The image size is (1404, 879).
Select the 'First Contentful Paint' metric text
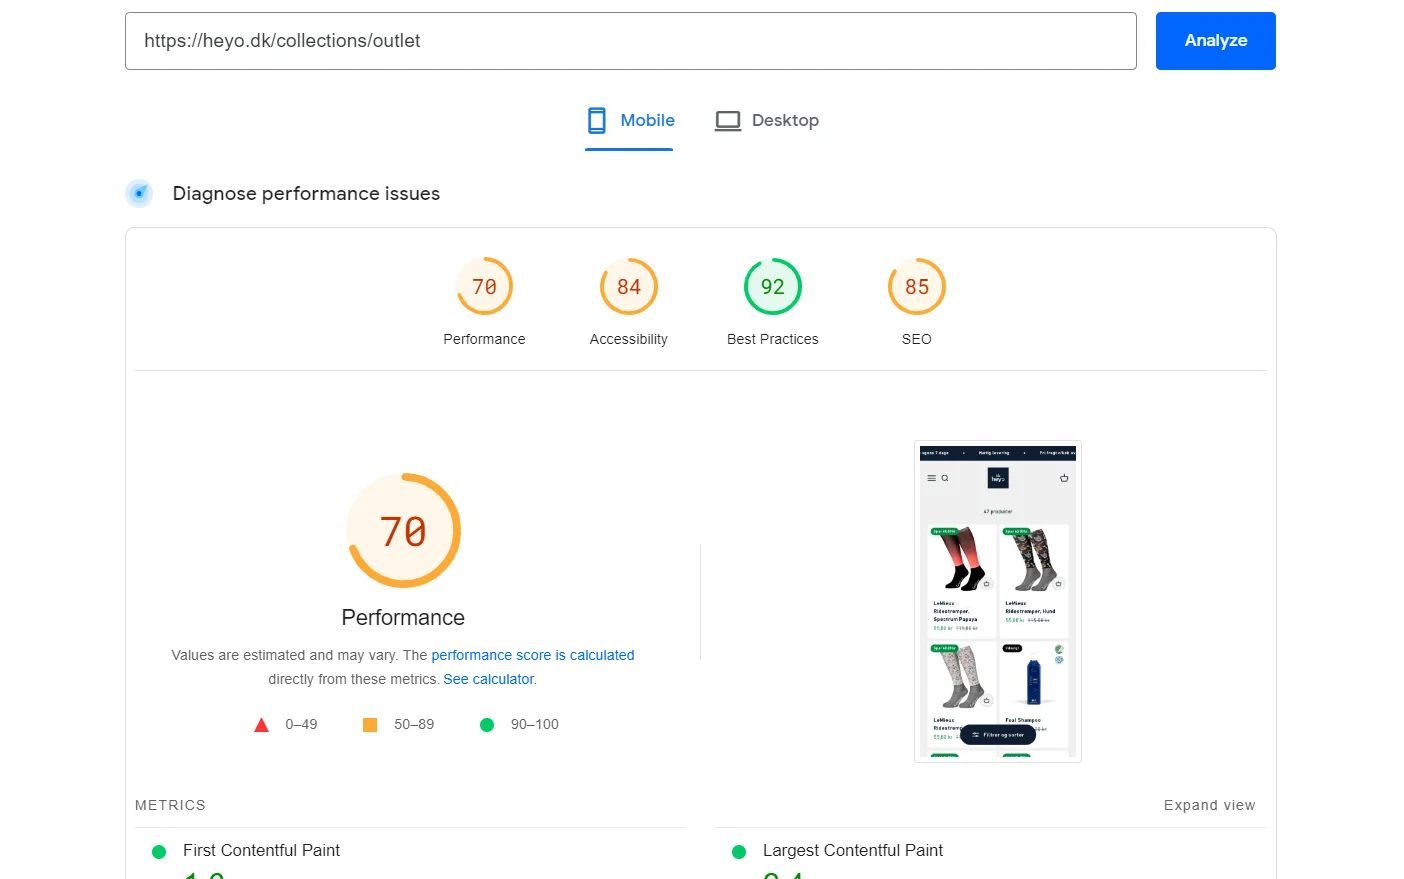(x=261, y=850)
